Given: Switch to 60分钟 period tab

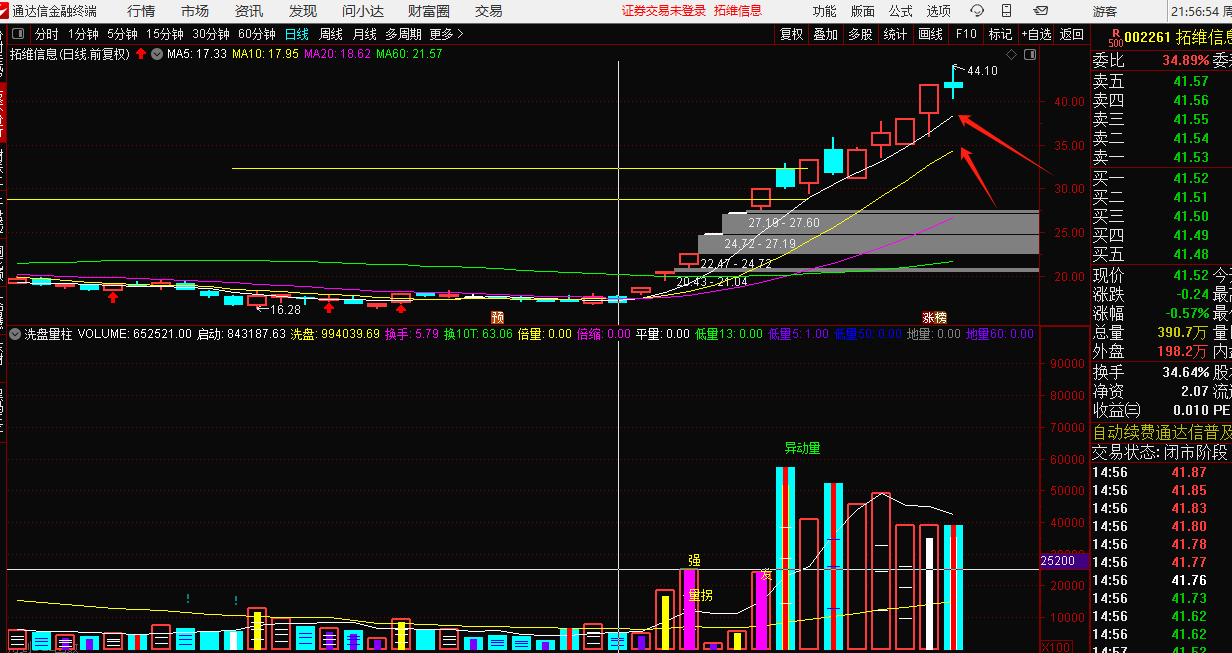Looking at the screenshot, I should [257, 34].
